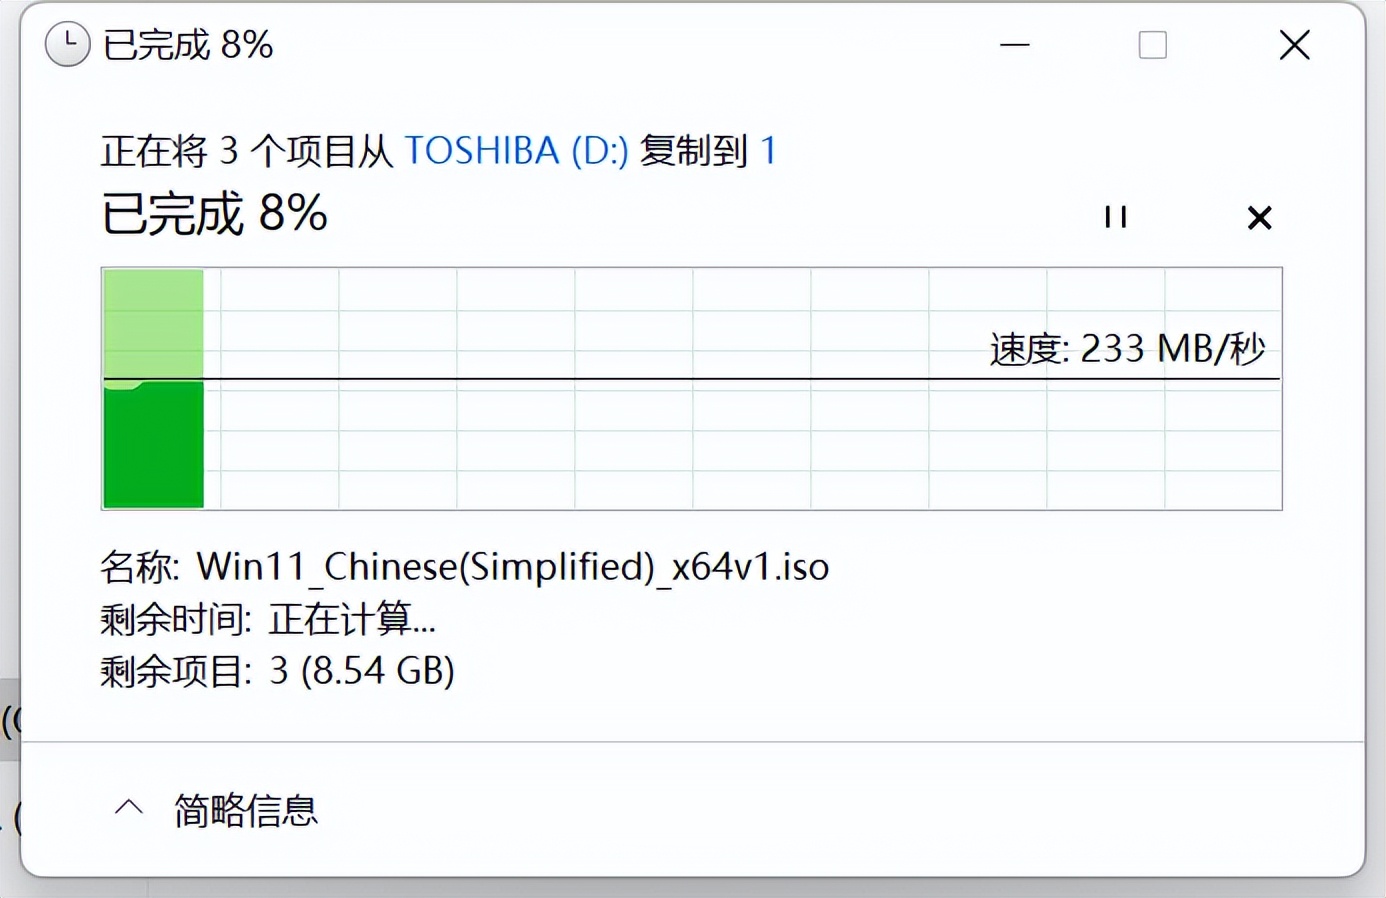Open destination folder link labeled 1
The image size is (1386, 898).
(x=769, y=150)
